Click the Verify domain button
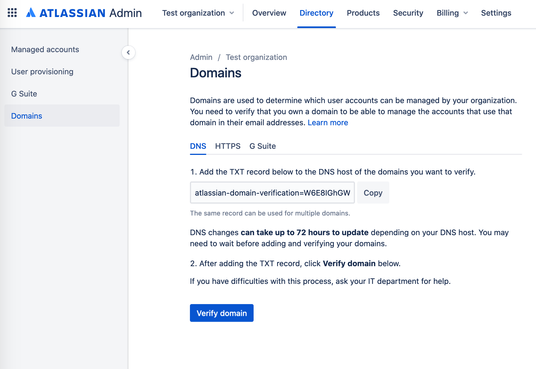 [x=222, y=313]
